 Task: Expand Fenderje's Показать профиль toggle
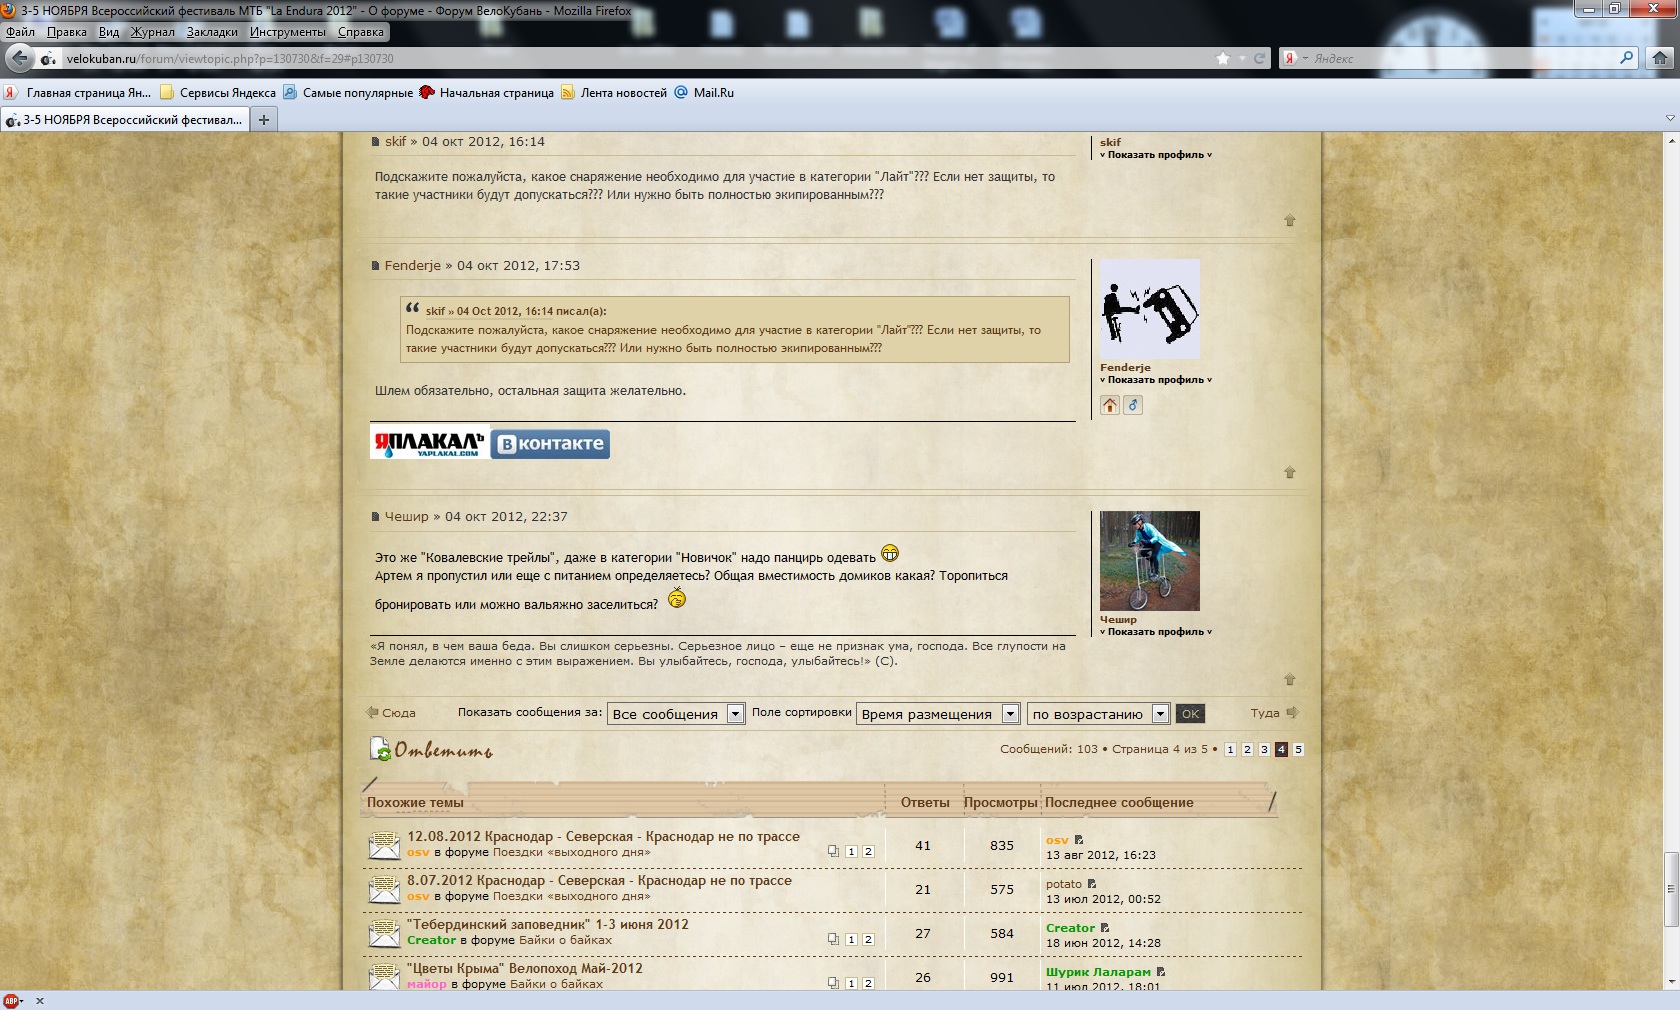click(x=1155, y=380)
